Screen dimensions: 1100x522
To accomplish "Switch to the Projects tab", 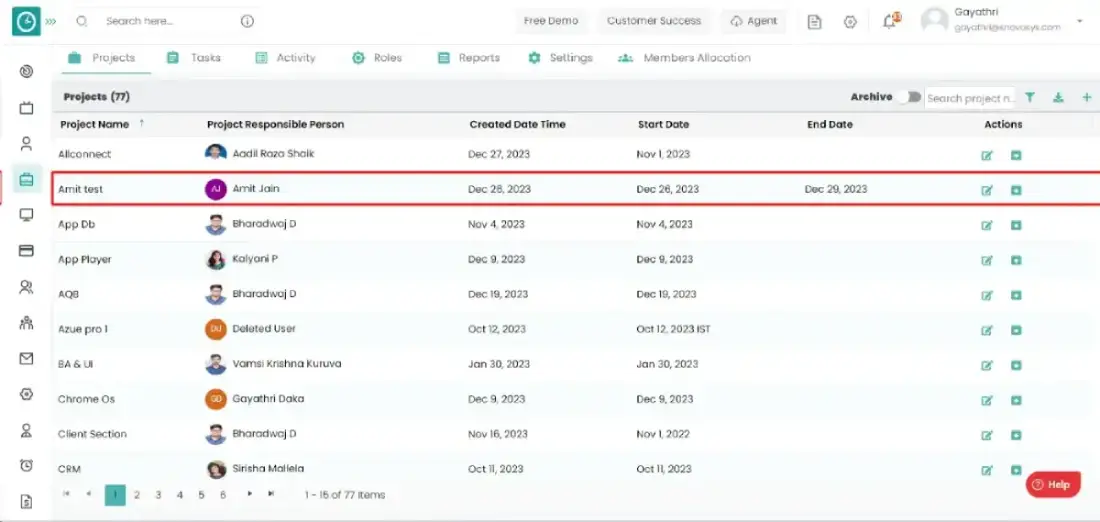I will point(102,58).
